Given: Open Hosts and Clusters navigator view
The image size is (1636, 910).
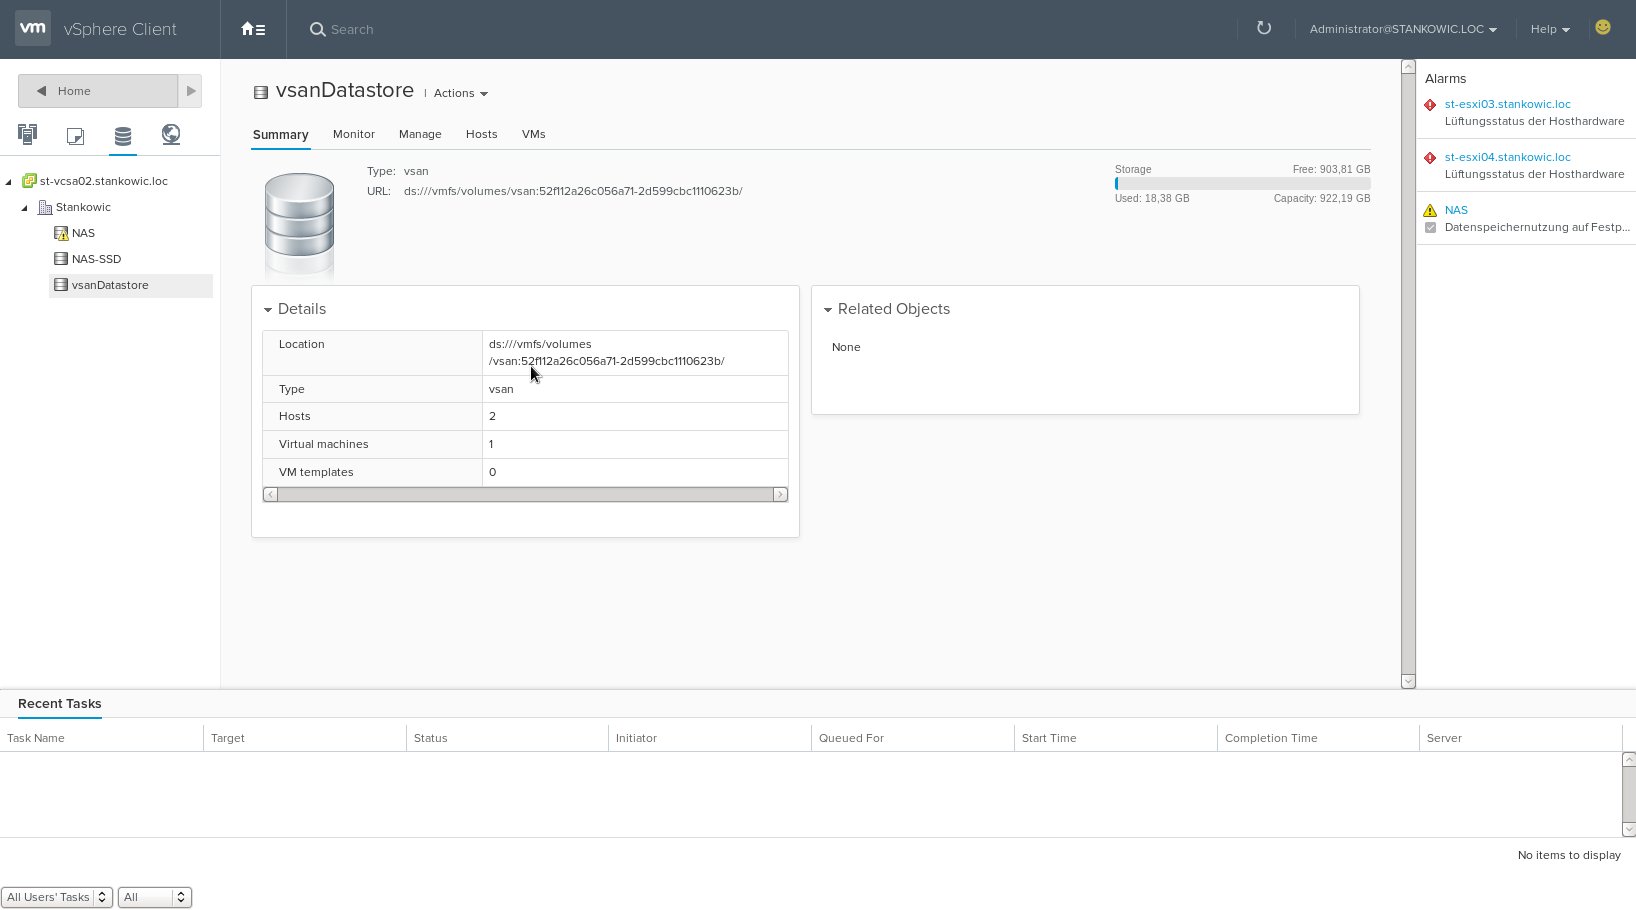Looking at the screenshot, I should 27,134.
